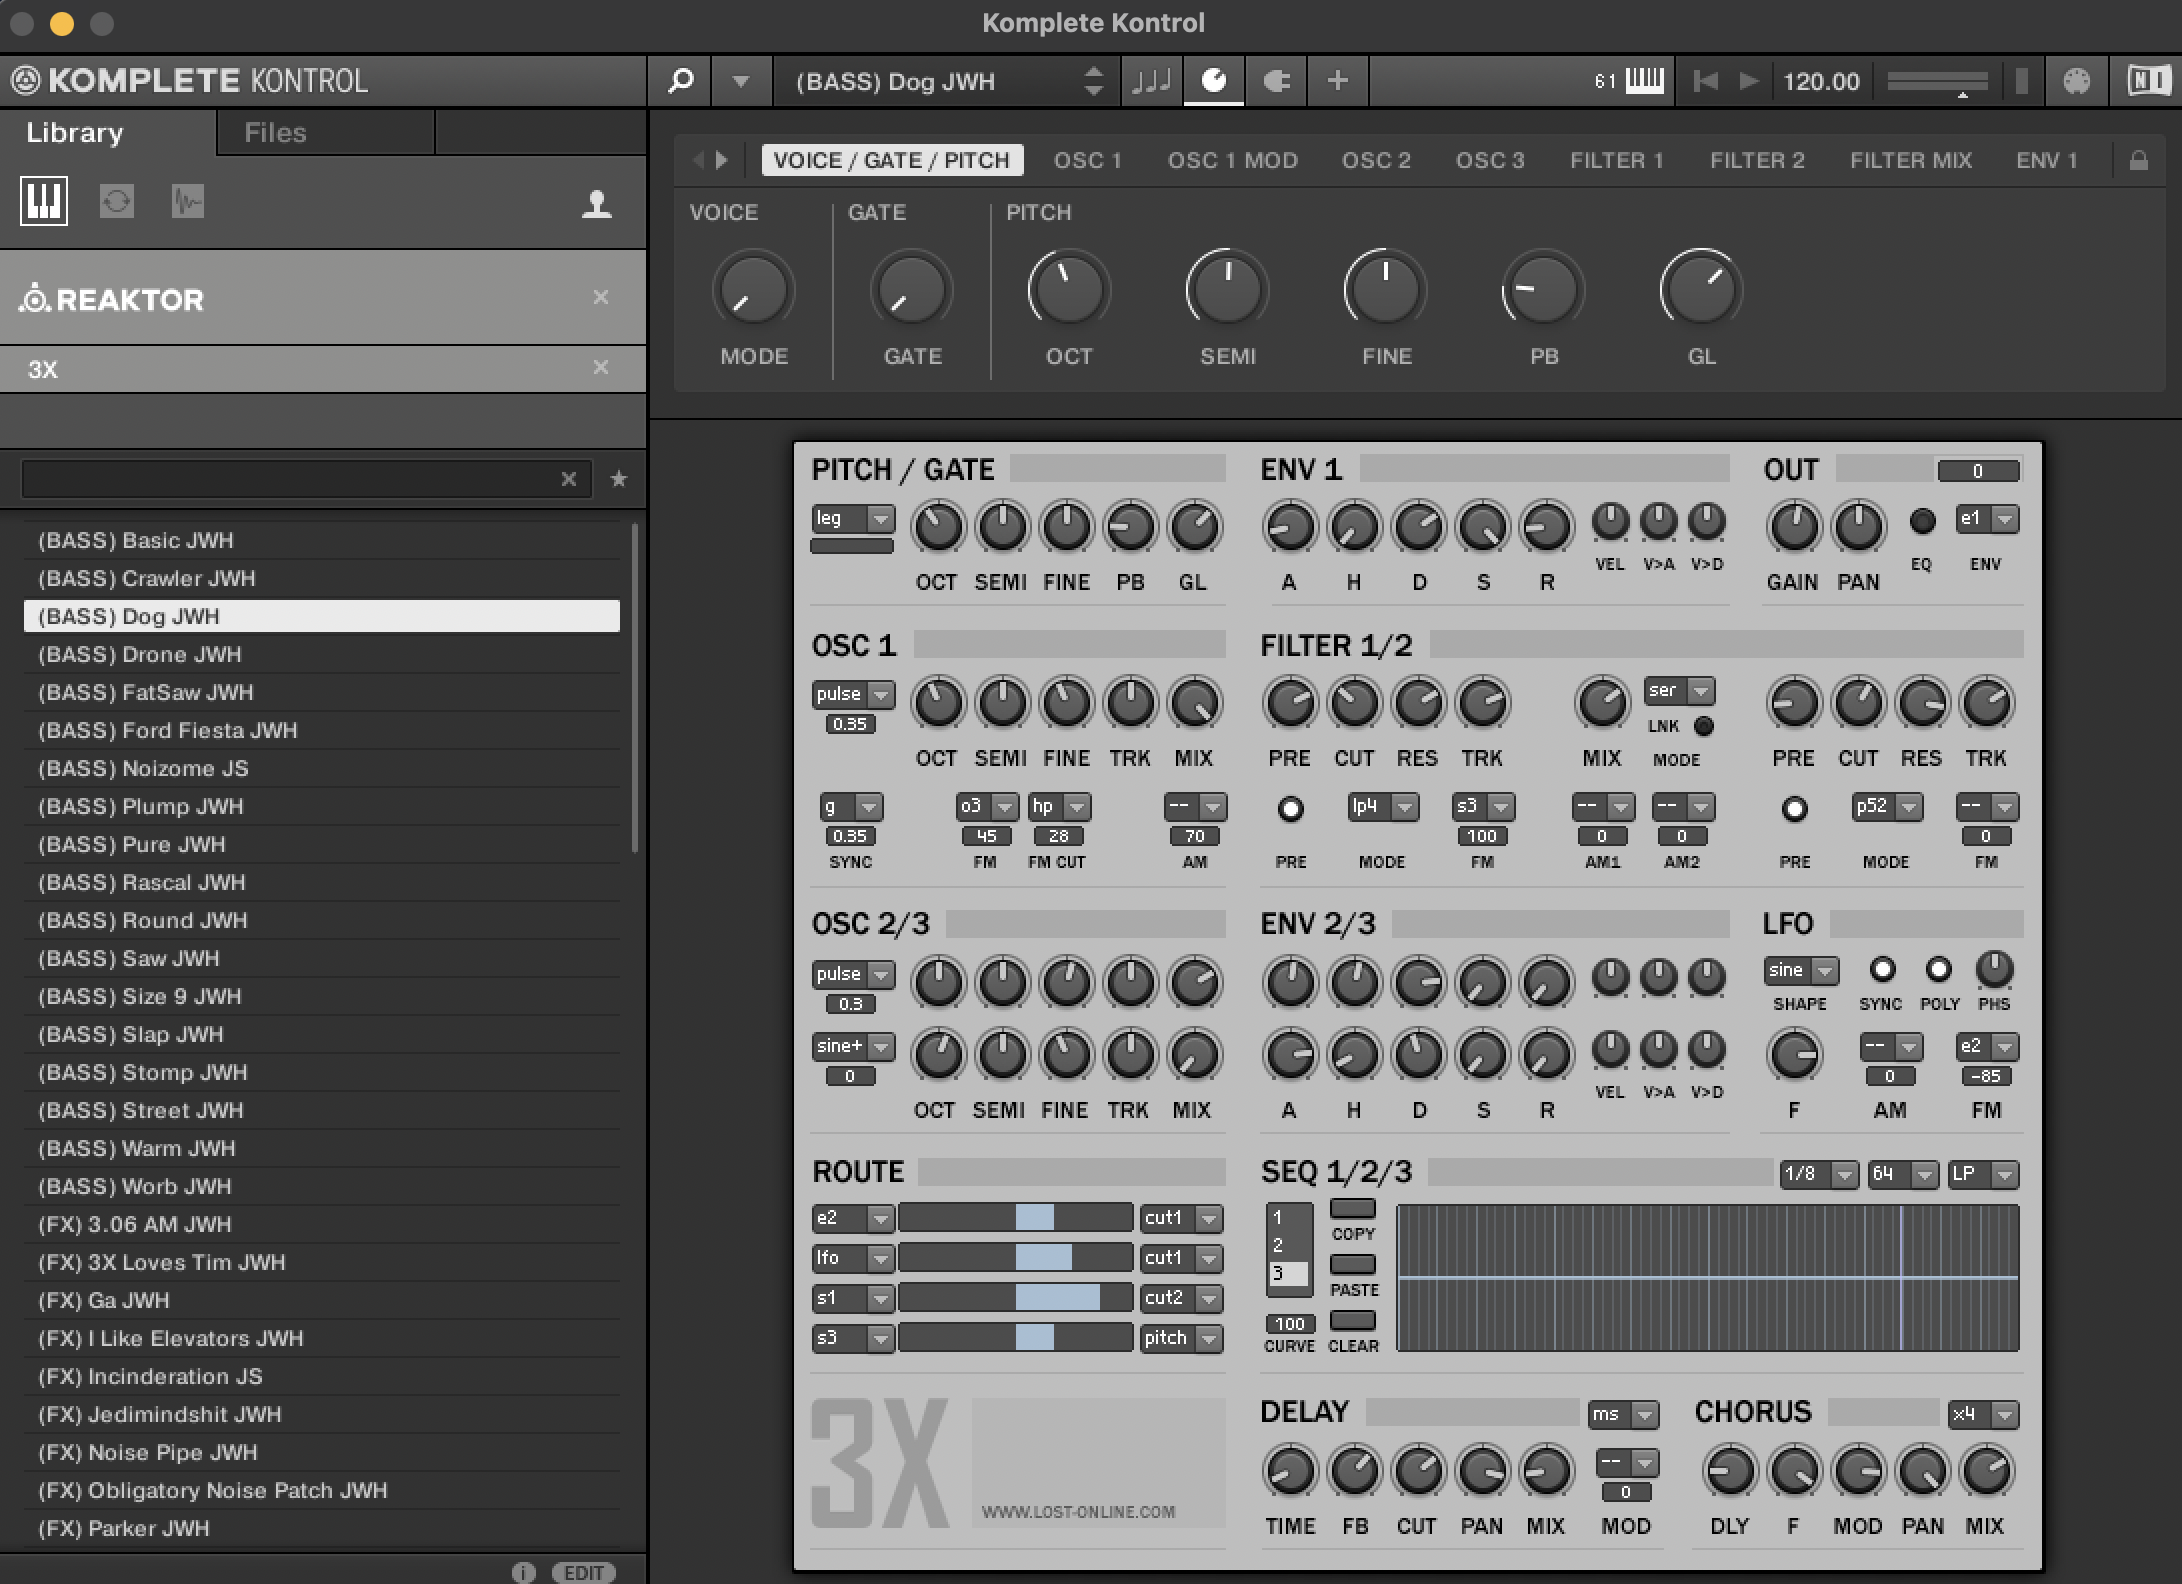Adjust the master volume slider

pos(1937,82)
